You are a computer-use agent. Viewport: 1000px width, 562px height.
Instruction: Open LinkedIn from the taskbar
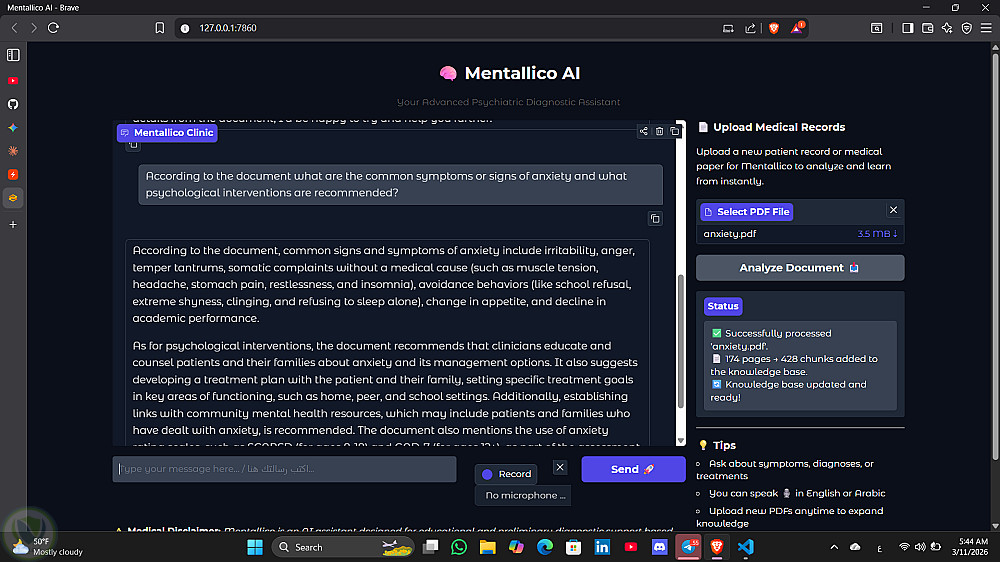pos(602,547)
